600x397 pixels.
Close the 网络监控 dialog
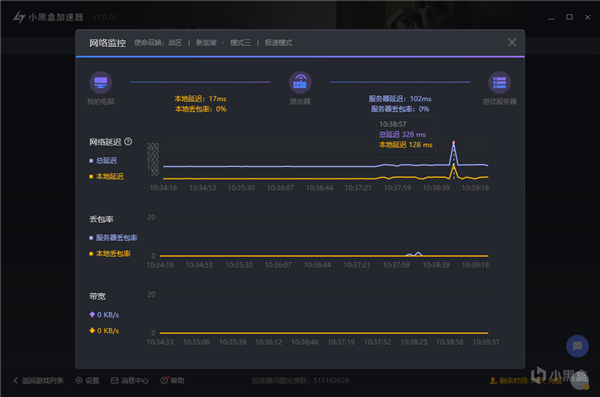pos(512,42)
